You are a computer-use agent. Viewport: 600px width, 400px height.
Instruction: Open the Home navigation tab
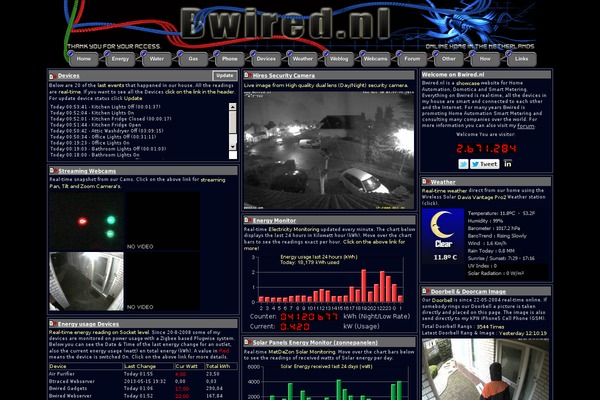click(83, 59)
